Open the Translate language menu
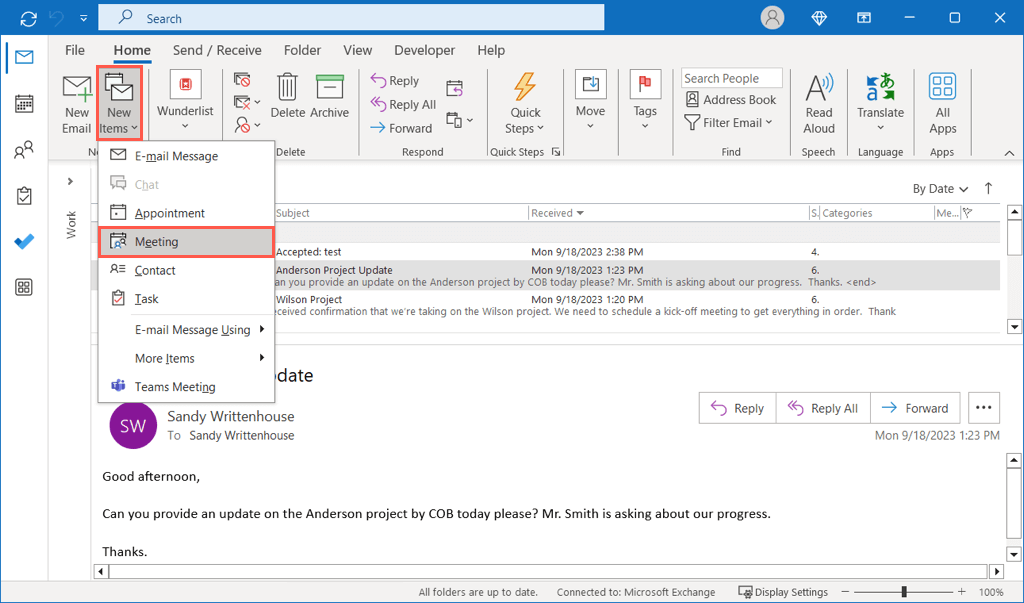 880,102
